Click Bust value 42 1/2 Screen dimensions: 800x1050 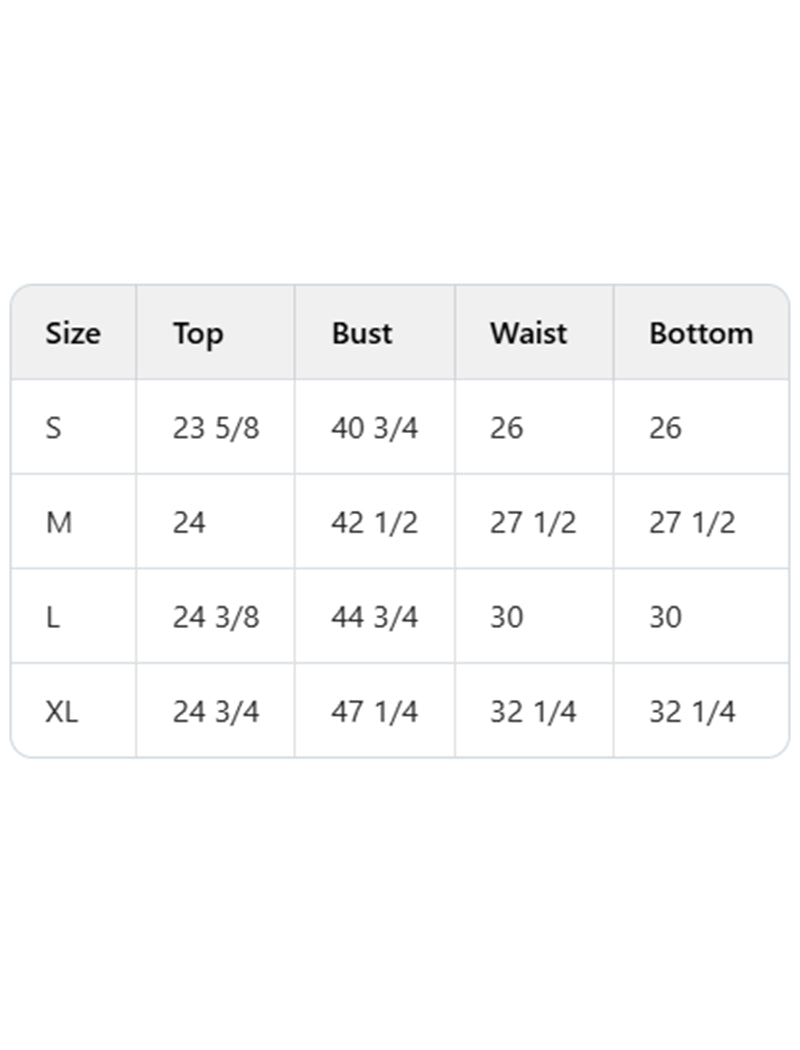click(375, 522)
